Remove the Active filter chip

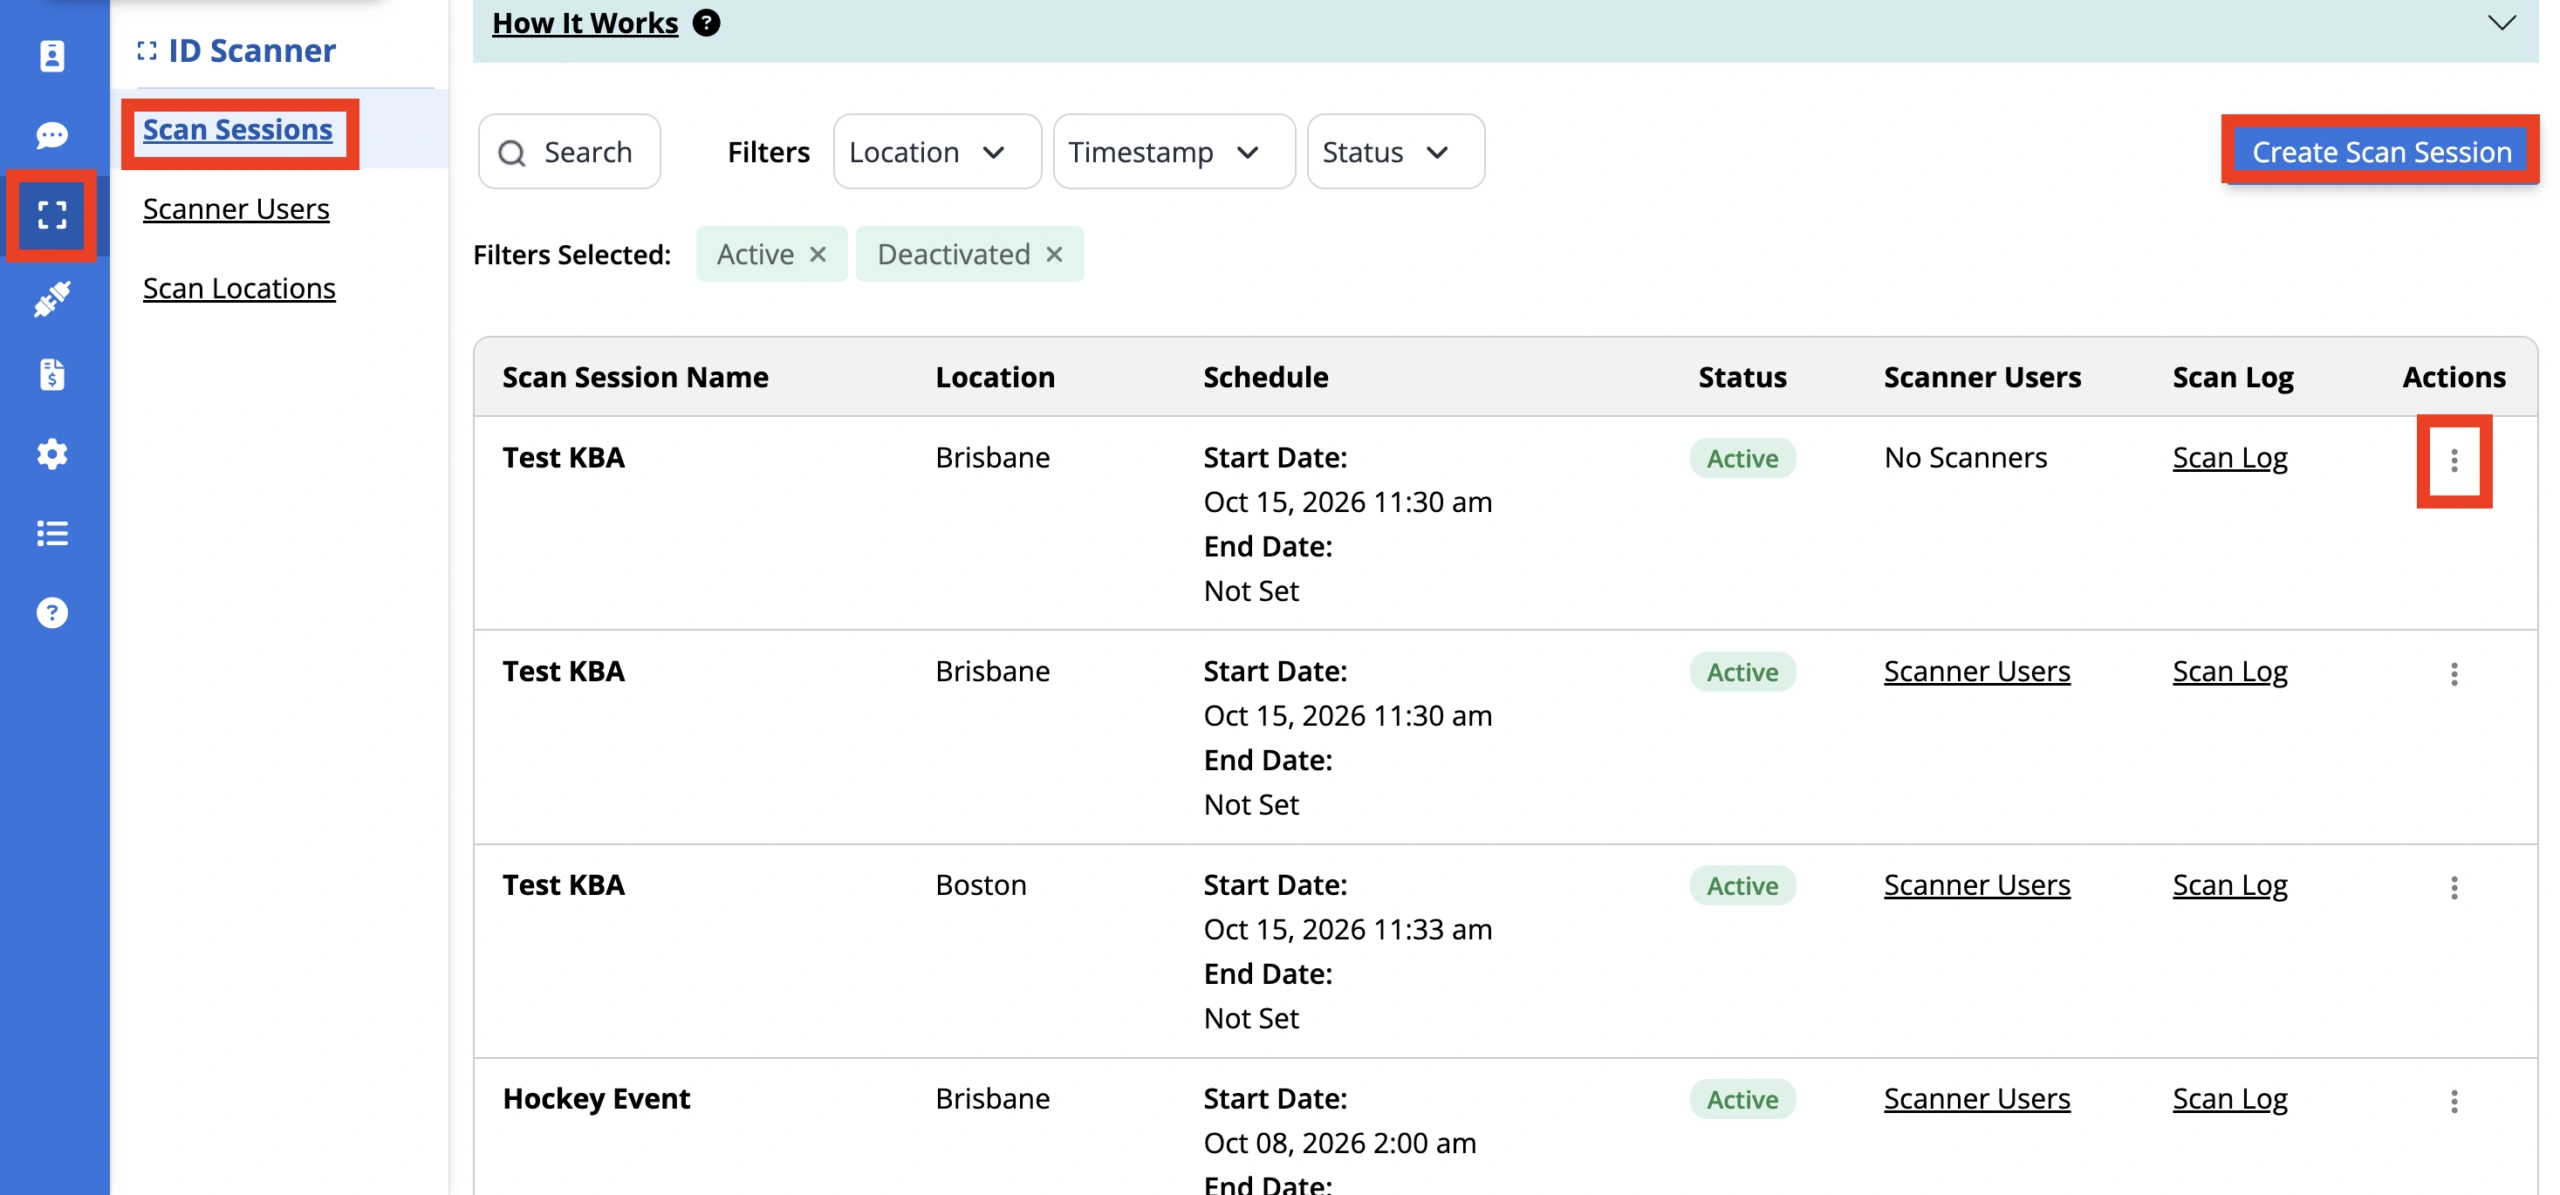click(817, 254)
